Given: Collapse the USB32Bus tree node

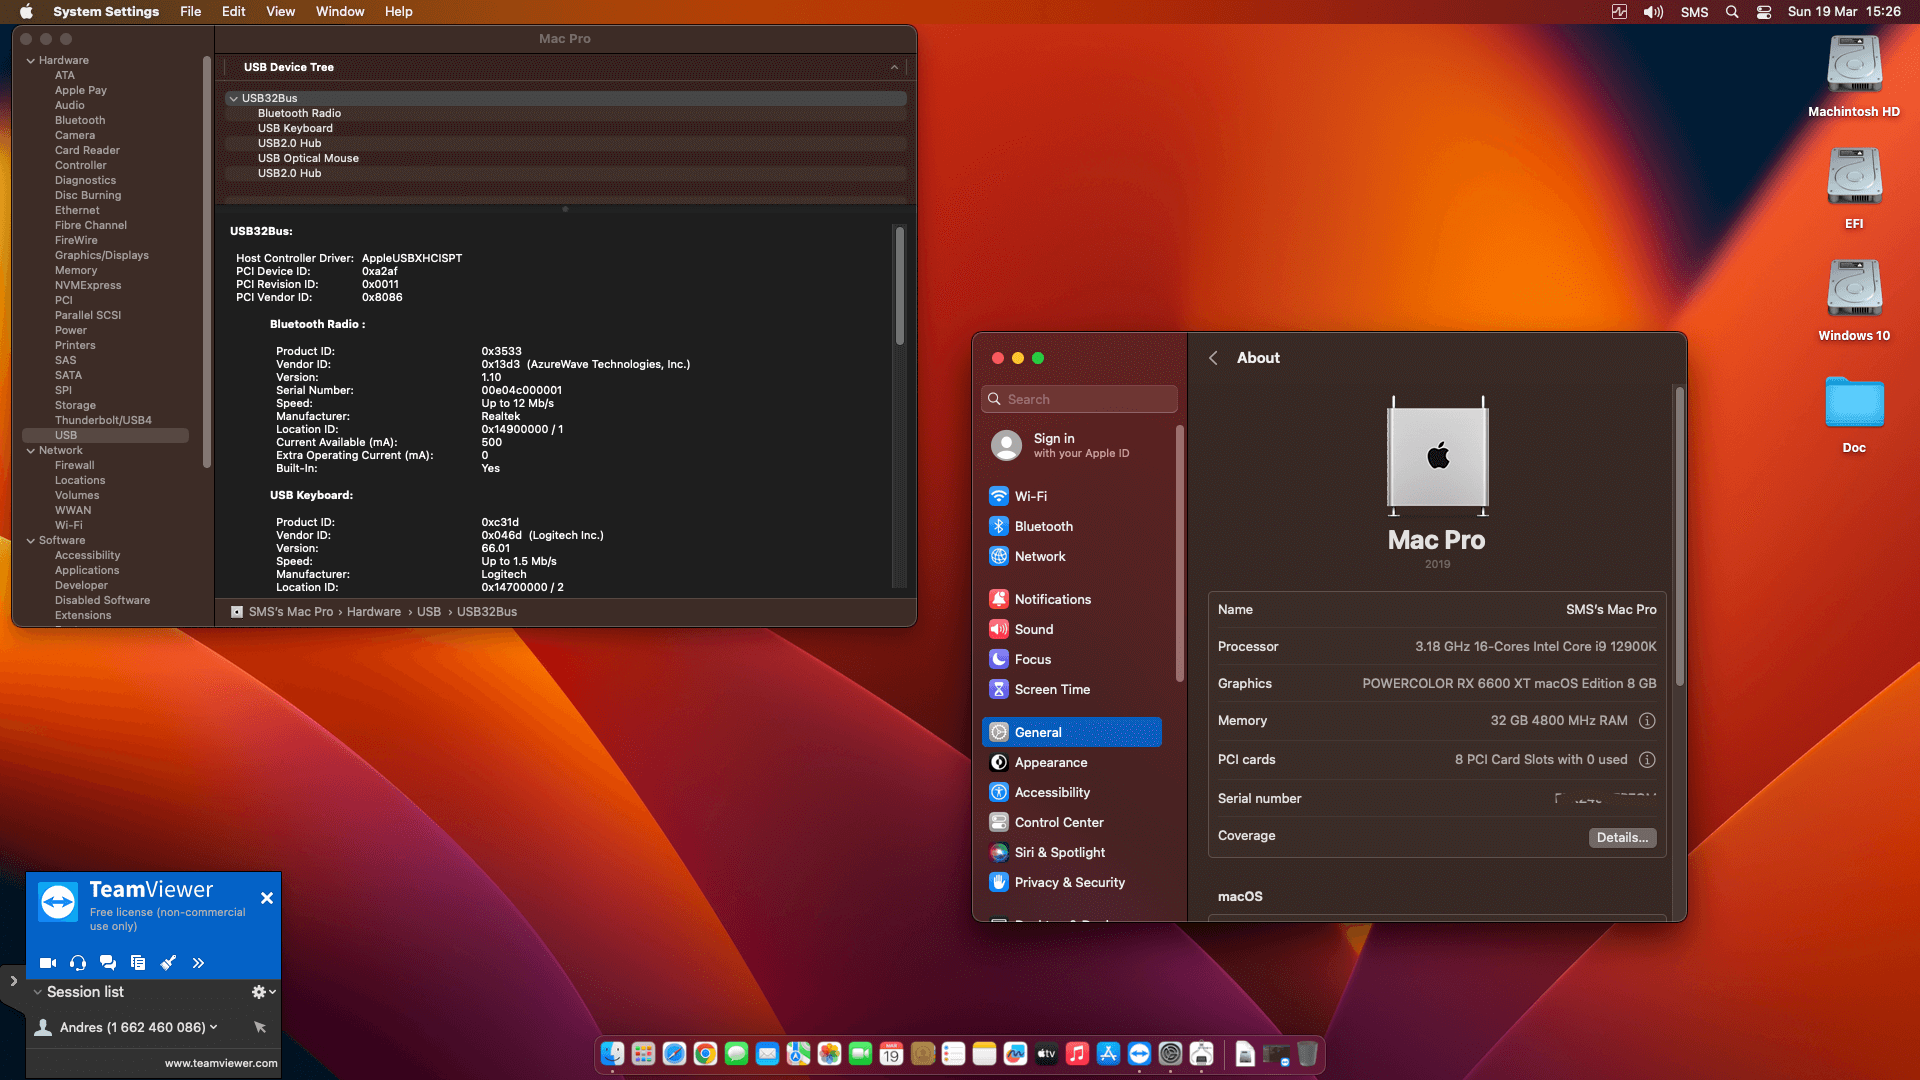Looking at the screenshot, I should tap(233, 98).
